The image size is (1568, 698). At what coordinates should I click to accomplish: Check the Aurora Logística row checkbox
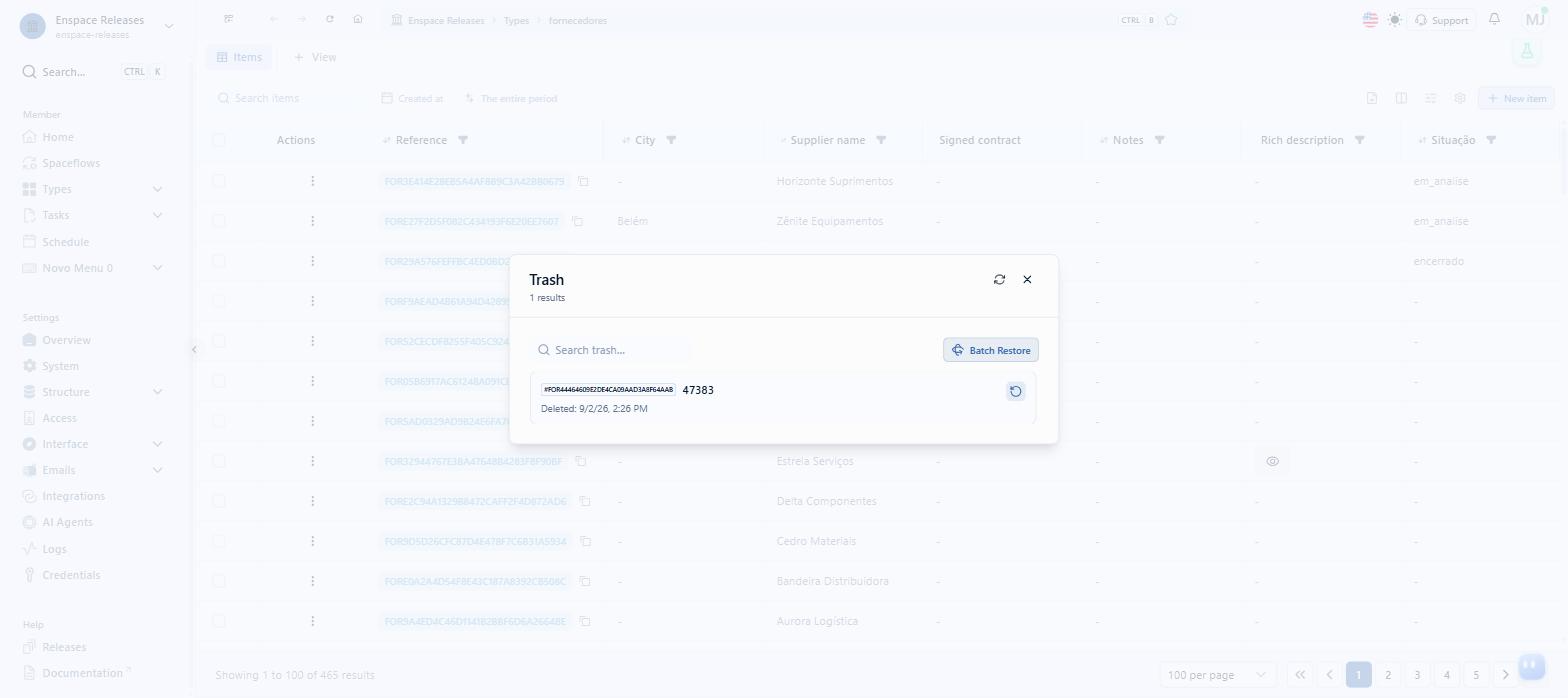[x=219, y=621]
